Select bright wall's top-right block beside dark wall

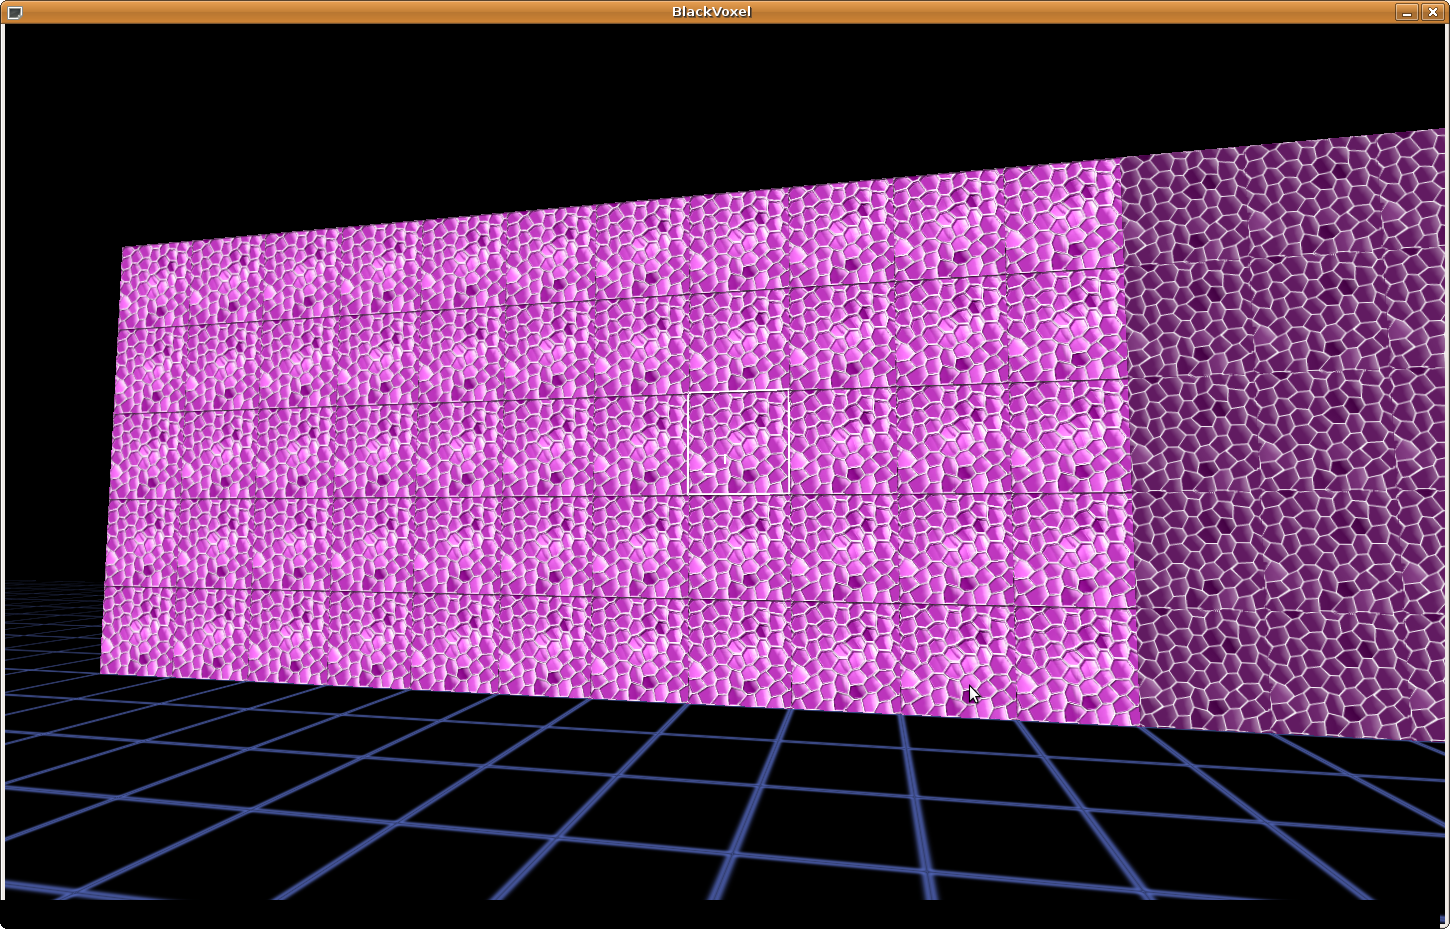coord(1062,220)
